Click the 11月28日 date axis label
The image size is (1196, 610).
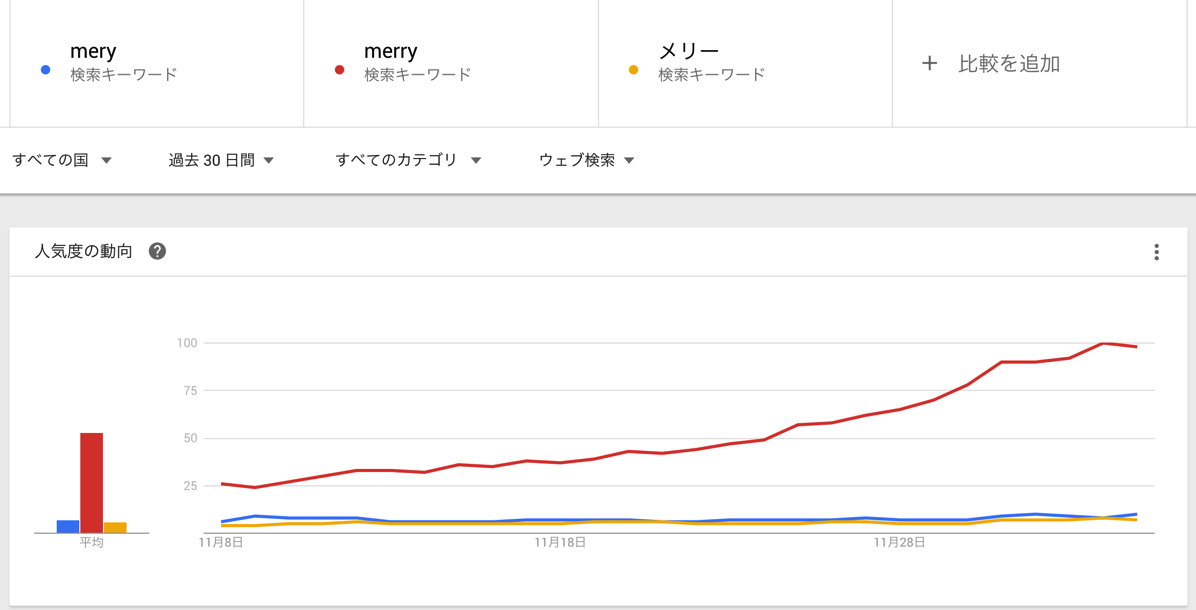pyautogui.click(x=899, y=542)
